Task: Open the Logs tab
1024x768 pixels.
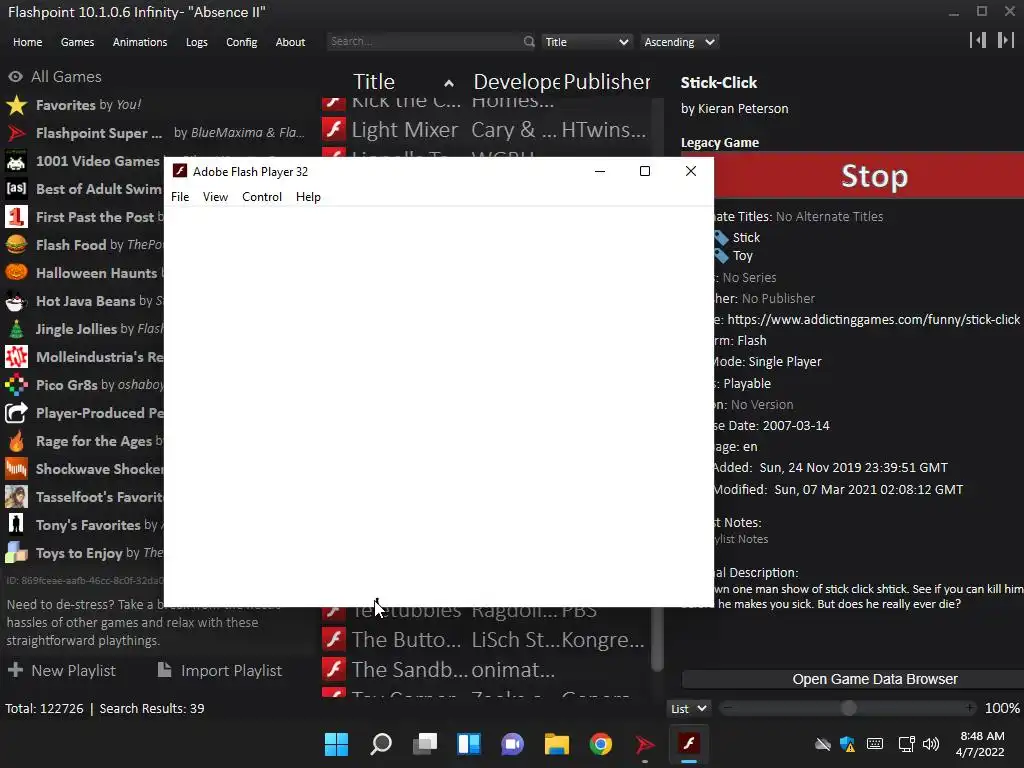Action: (x=197, y=42)
